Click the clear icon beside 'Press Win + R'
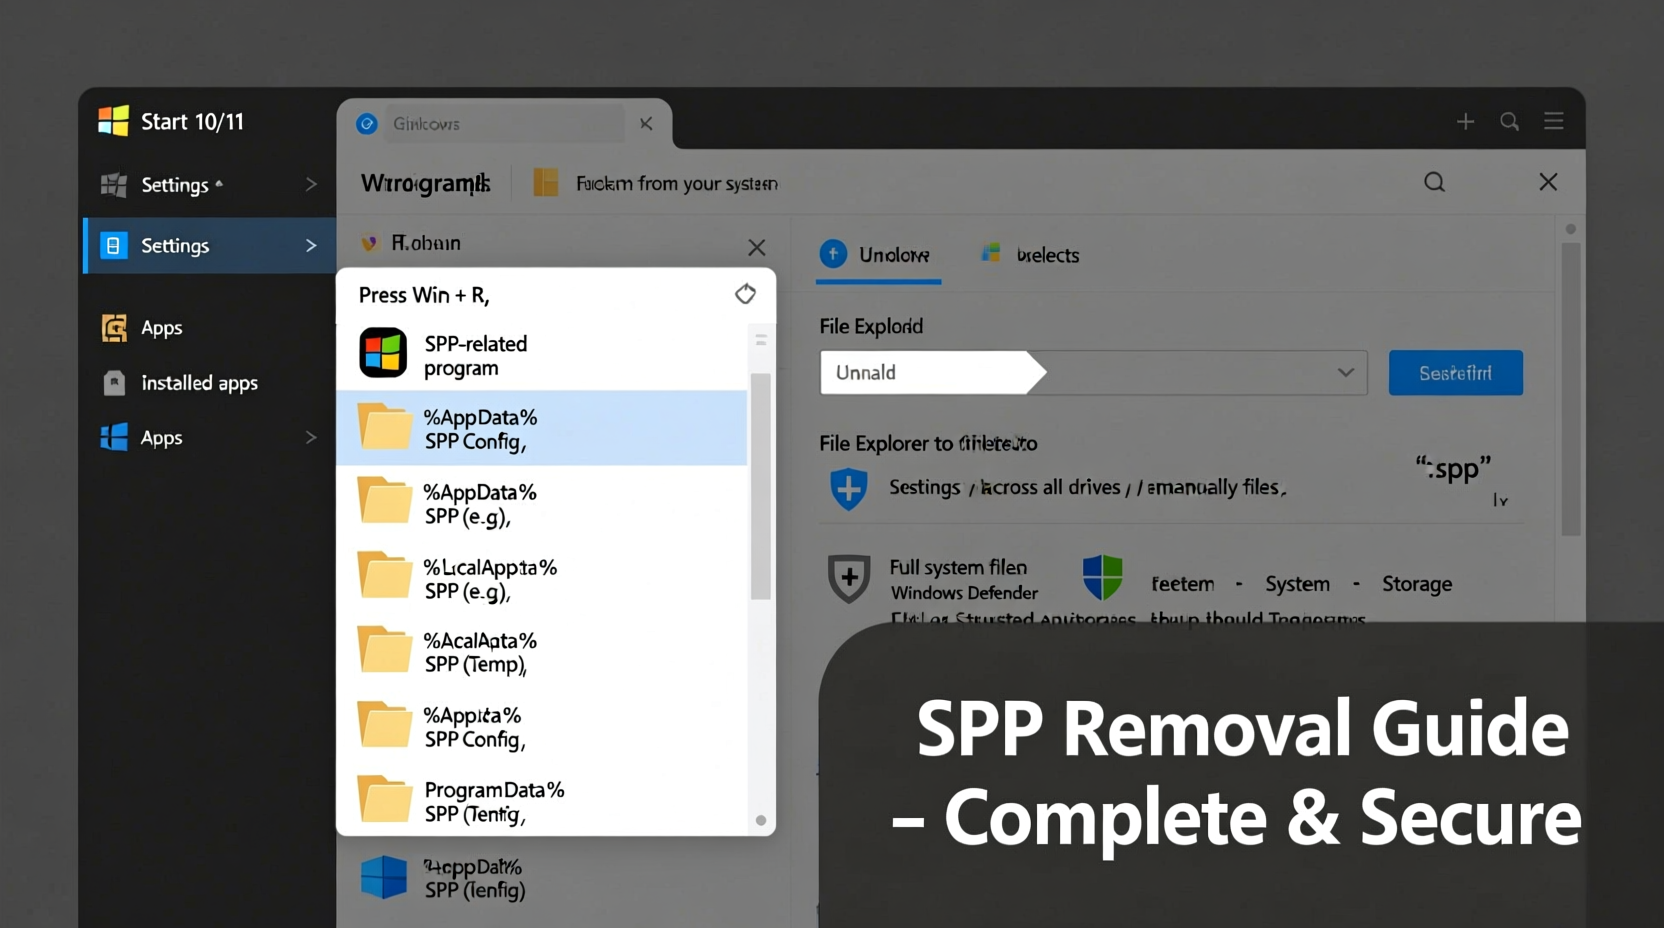This screenshot has width=1664, height=928. tap(745, 293)
